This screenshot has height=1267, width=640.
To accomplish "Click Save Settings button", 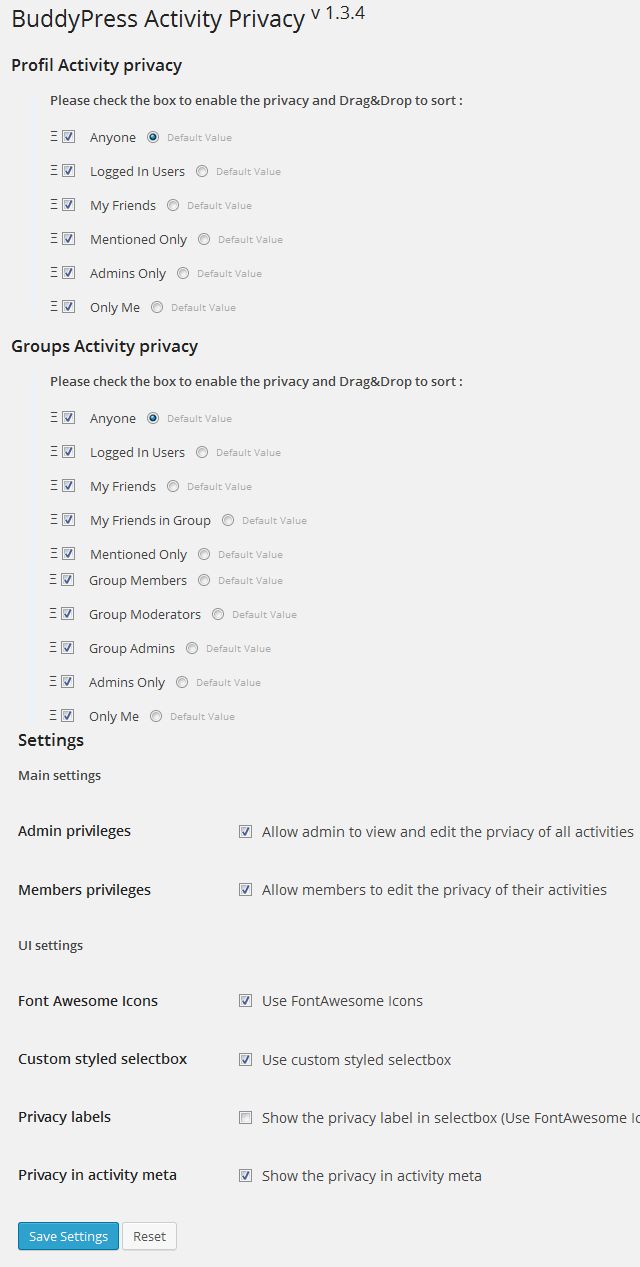I will pyautogui.click(x=68, y=1236).
